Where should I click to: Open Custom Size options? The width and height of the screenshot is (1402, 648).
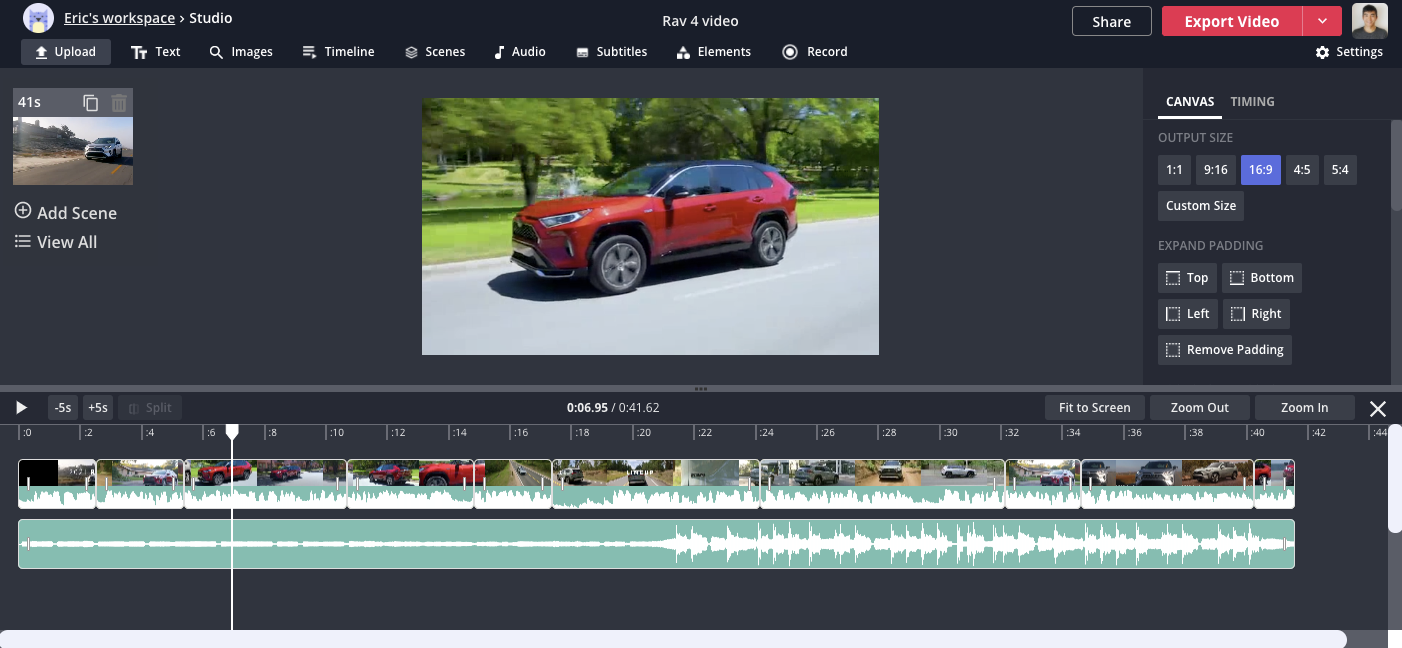pos(1201,206)
